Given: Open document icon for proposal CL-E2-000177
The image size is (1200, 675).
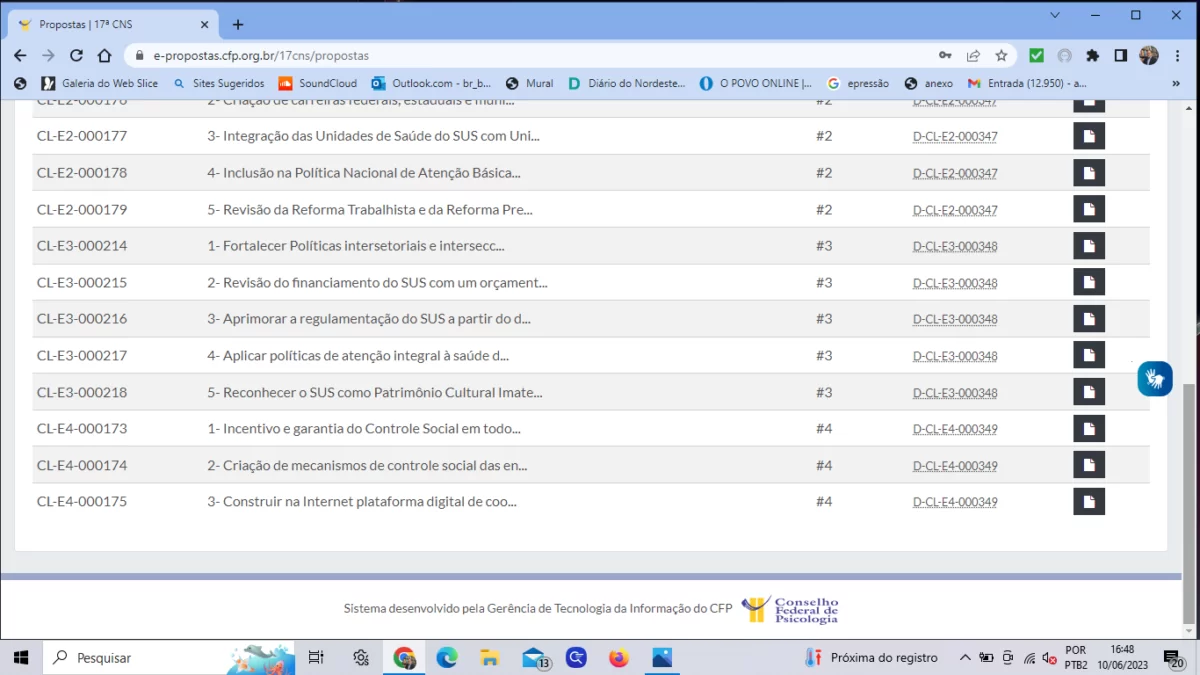Looking at the screenshot, I should pos(1088,136).
